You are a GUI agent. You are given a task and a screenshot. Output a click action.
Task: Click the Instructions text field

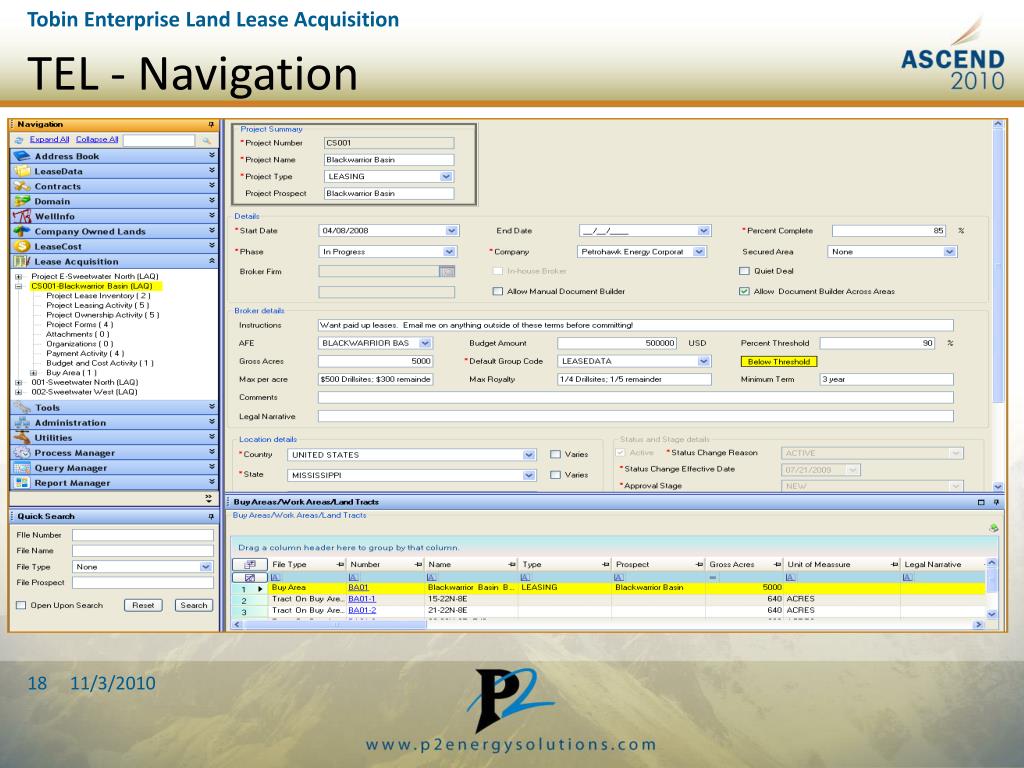[x=635, y=325]
